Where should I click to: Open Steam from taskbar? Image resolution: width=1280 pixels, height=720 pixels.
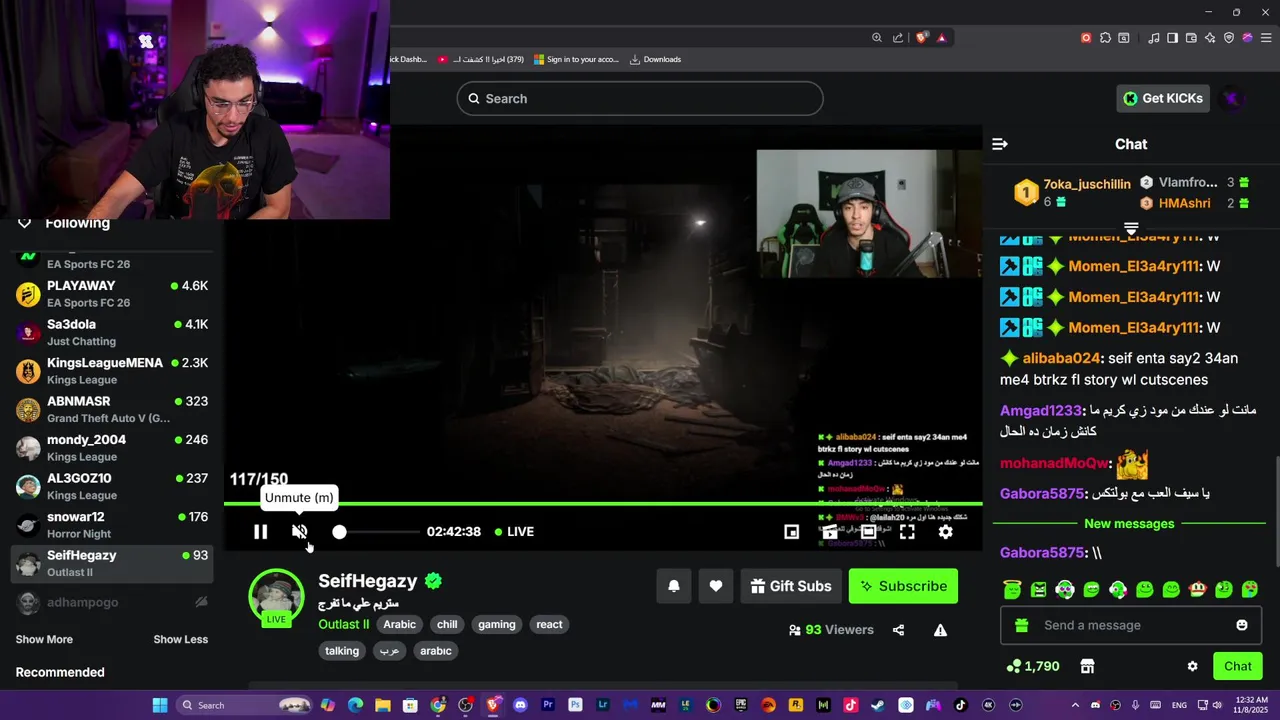click(x=878, y=705)
